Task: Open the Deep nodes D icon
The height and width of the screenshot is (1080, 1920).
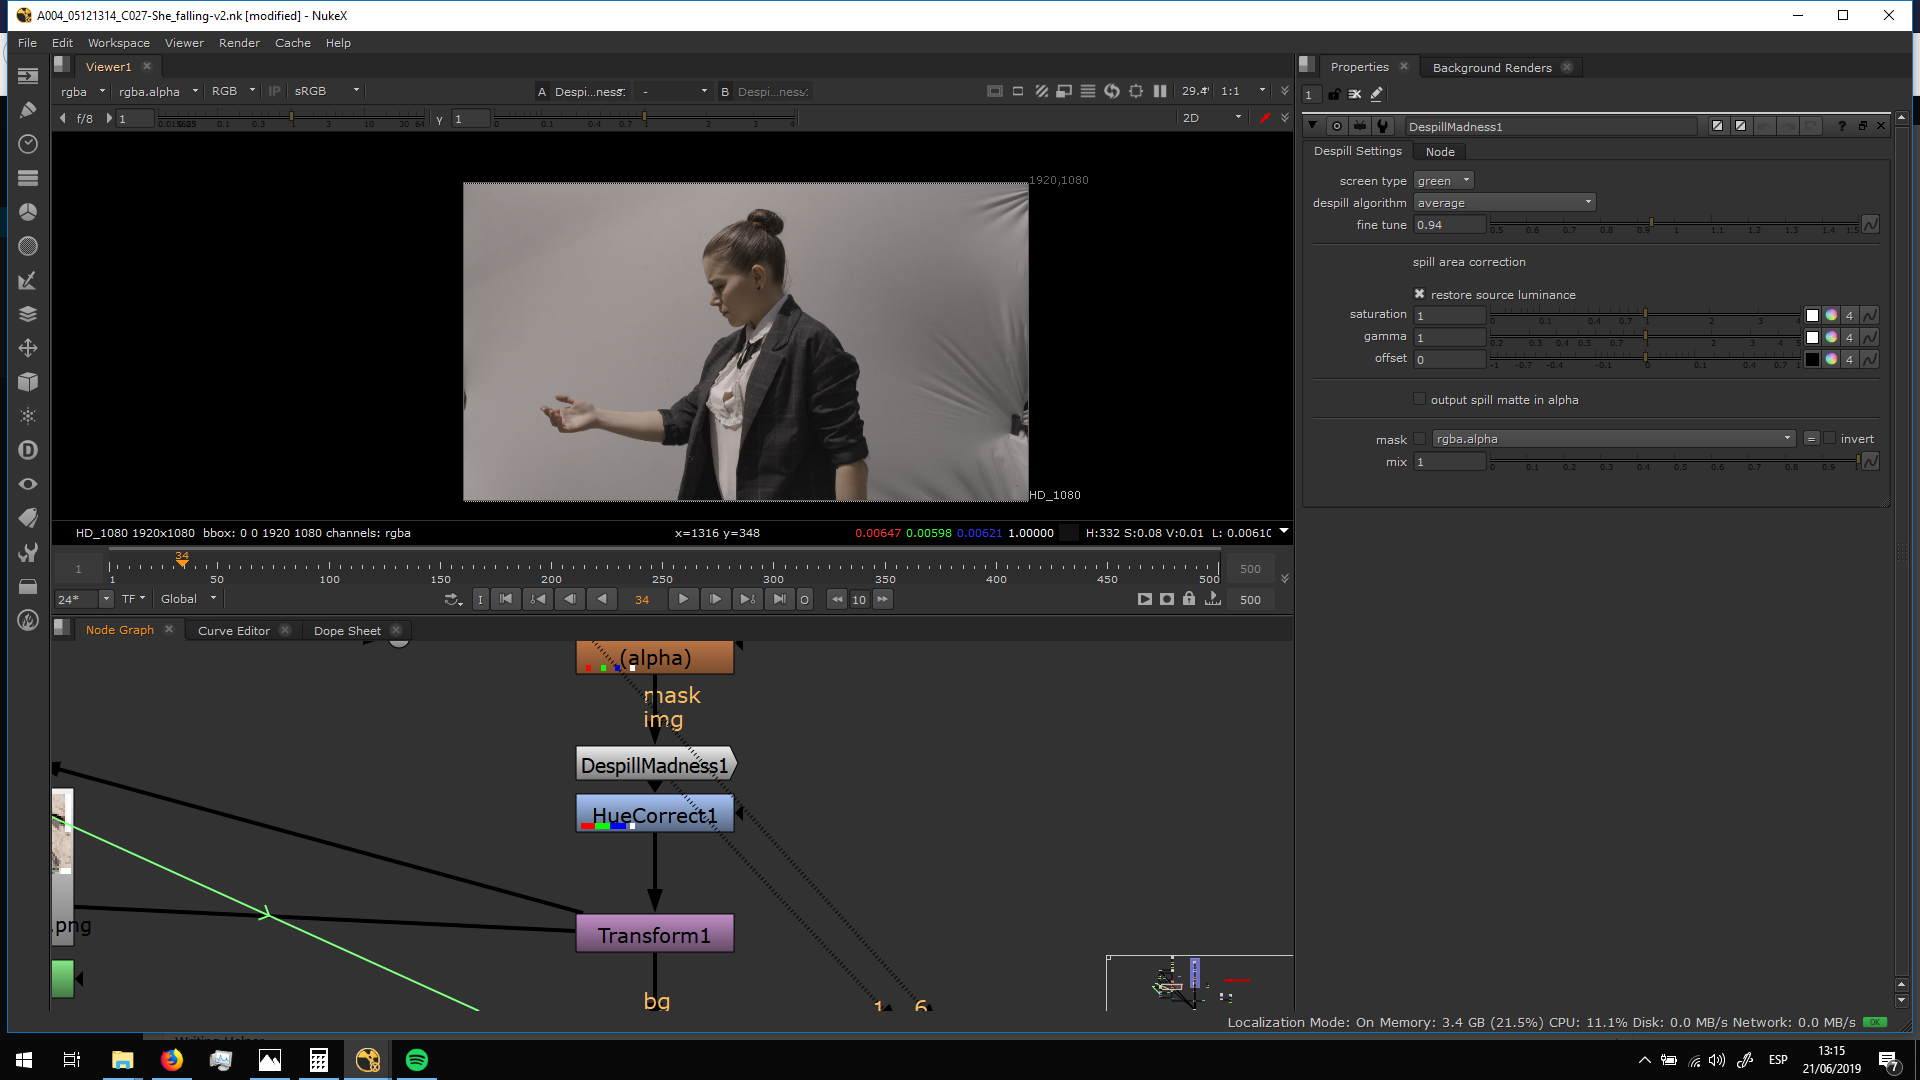Action: pyautogui.click(x=28, y=450)
